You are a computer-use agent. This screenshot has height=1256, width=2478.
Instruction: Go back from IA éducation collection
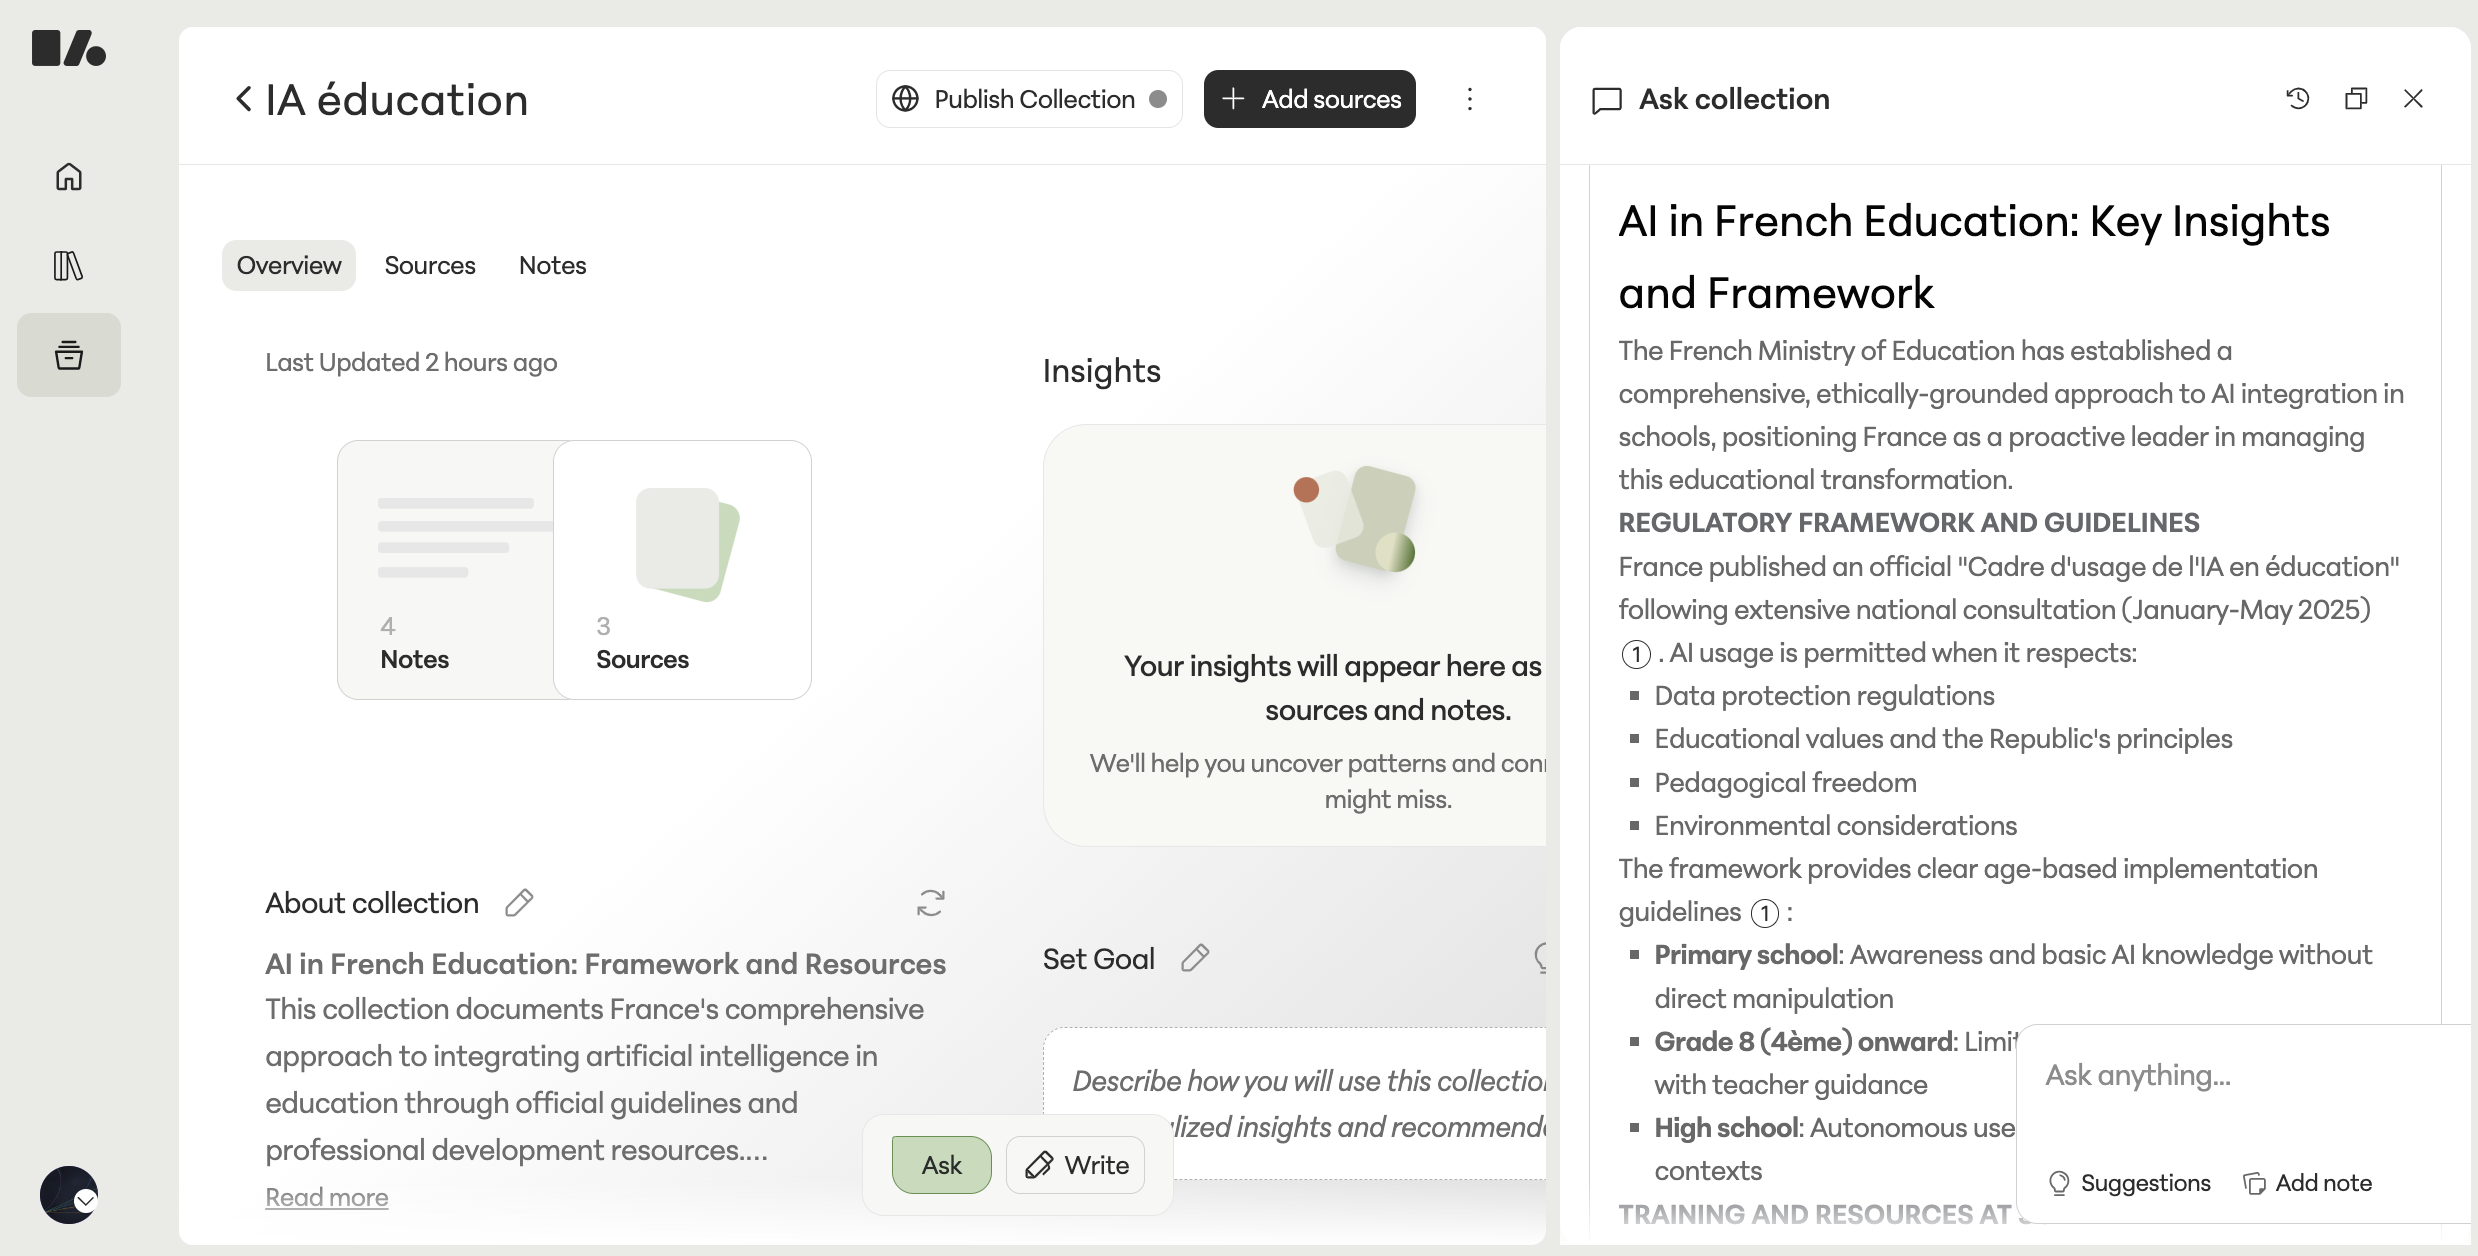243,99
